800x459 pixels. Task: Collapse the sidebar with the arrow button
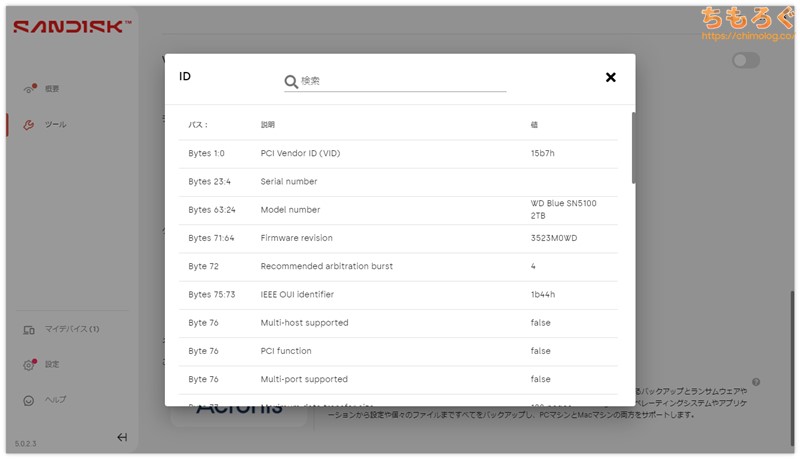[x=122, y=437]
